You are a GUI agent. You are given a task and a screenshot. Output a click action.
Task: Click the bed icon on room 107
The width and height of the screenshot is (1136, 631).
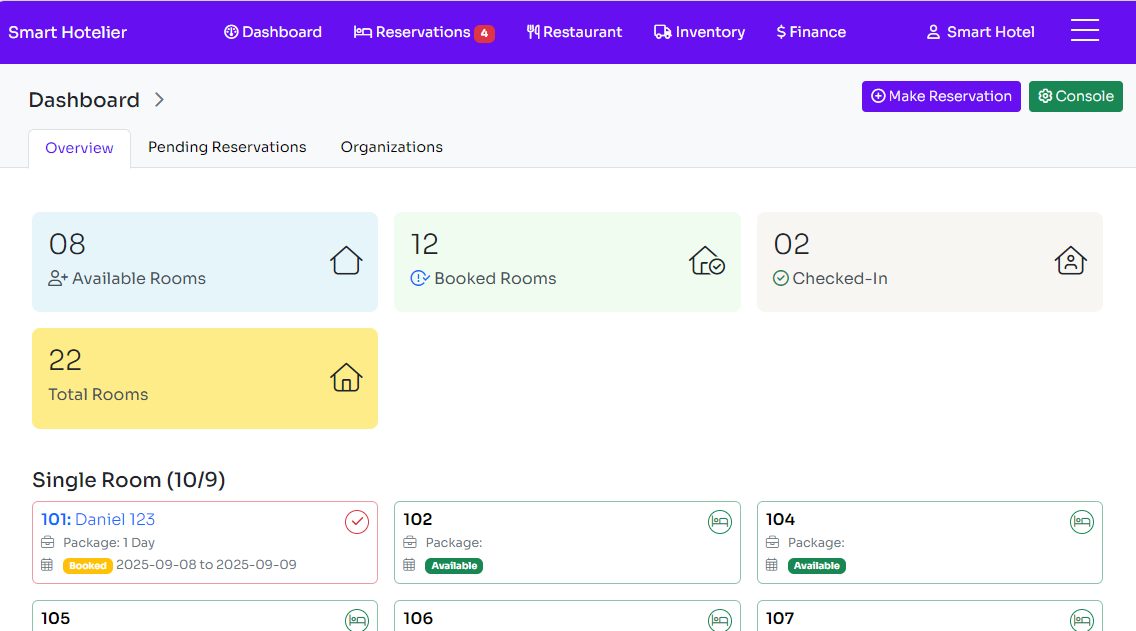(x=1082, y=620)
